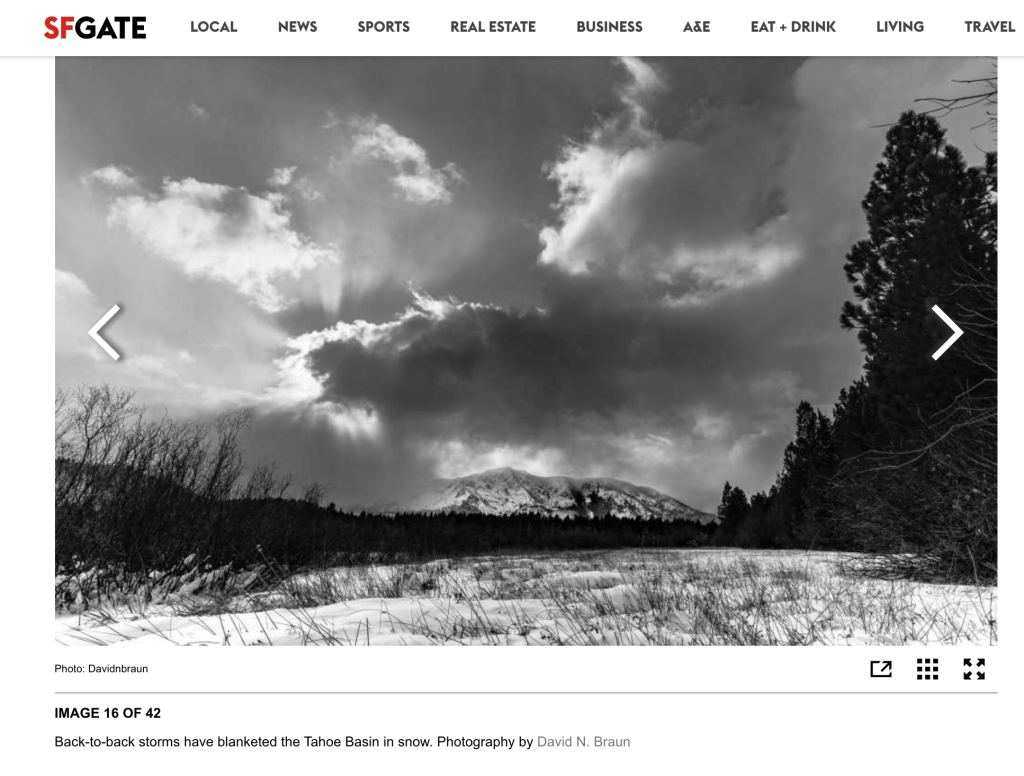This screenshot has height=776, width=1024.
Task: Open the share/pop-out icon
Action: (x=881, y=669)
